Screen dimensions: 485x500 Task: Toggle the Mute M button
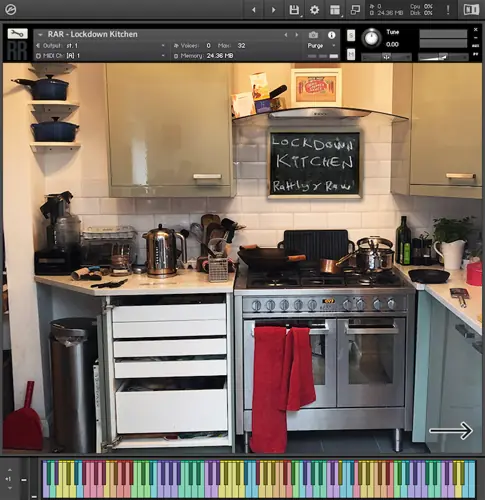(351, 54)
